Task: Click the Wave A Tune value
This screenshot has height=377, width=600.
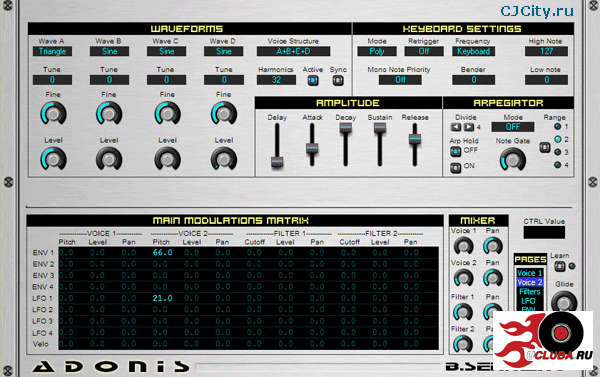Action: point(52,80)
